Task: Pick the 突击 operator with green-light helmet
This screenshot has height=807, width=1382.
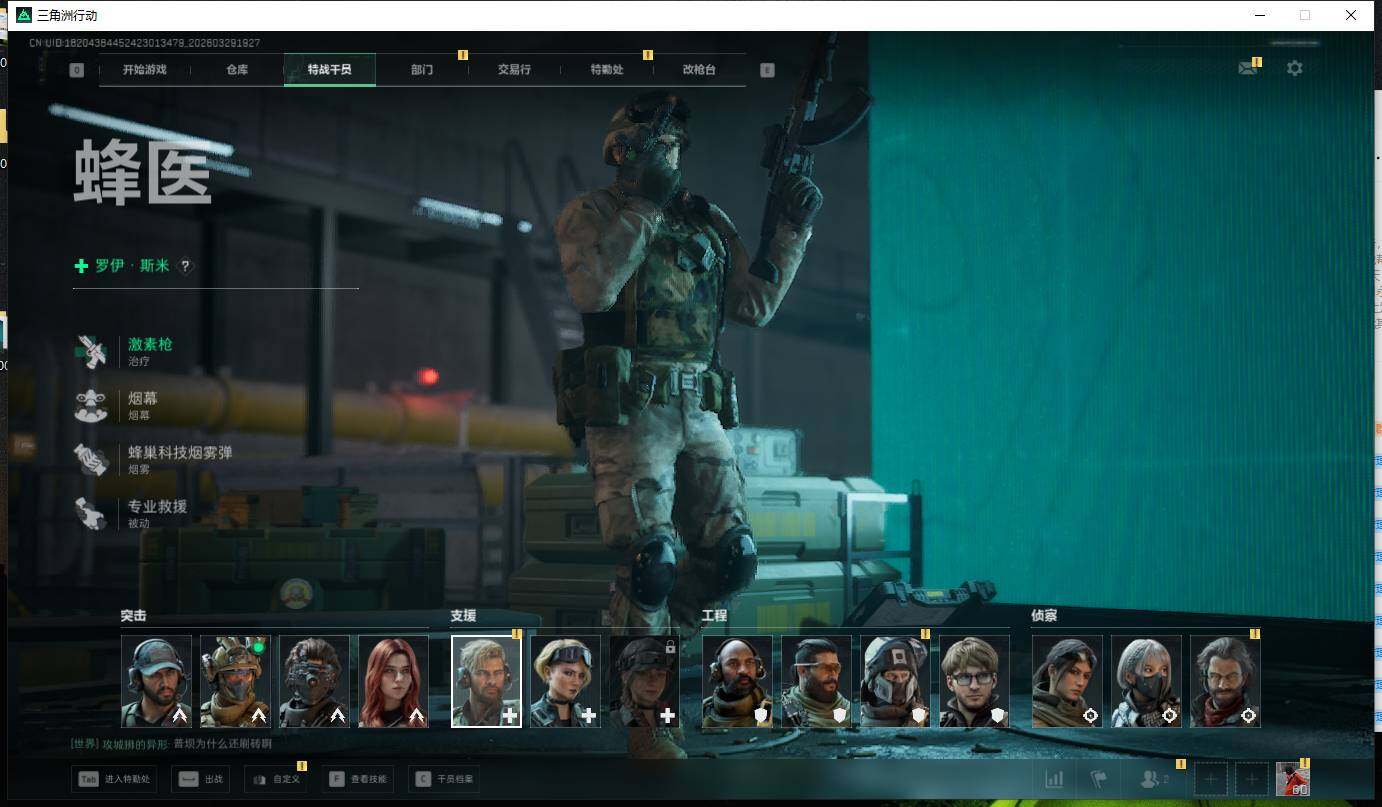Action: coord(235,681)
